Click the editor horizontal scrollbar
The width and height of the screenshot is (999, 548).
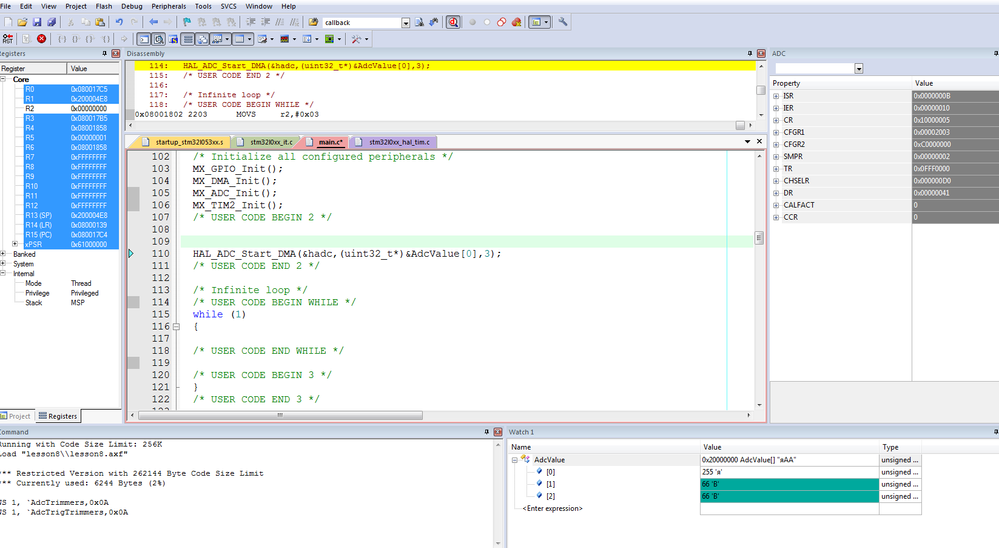280,415
